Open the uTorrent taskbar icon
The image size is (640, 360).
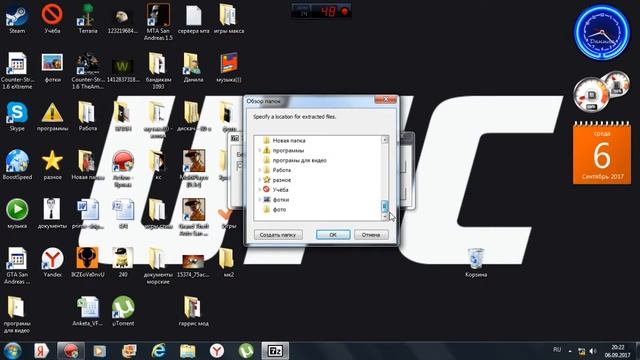point(246,351)
